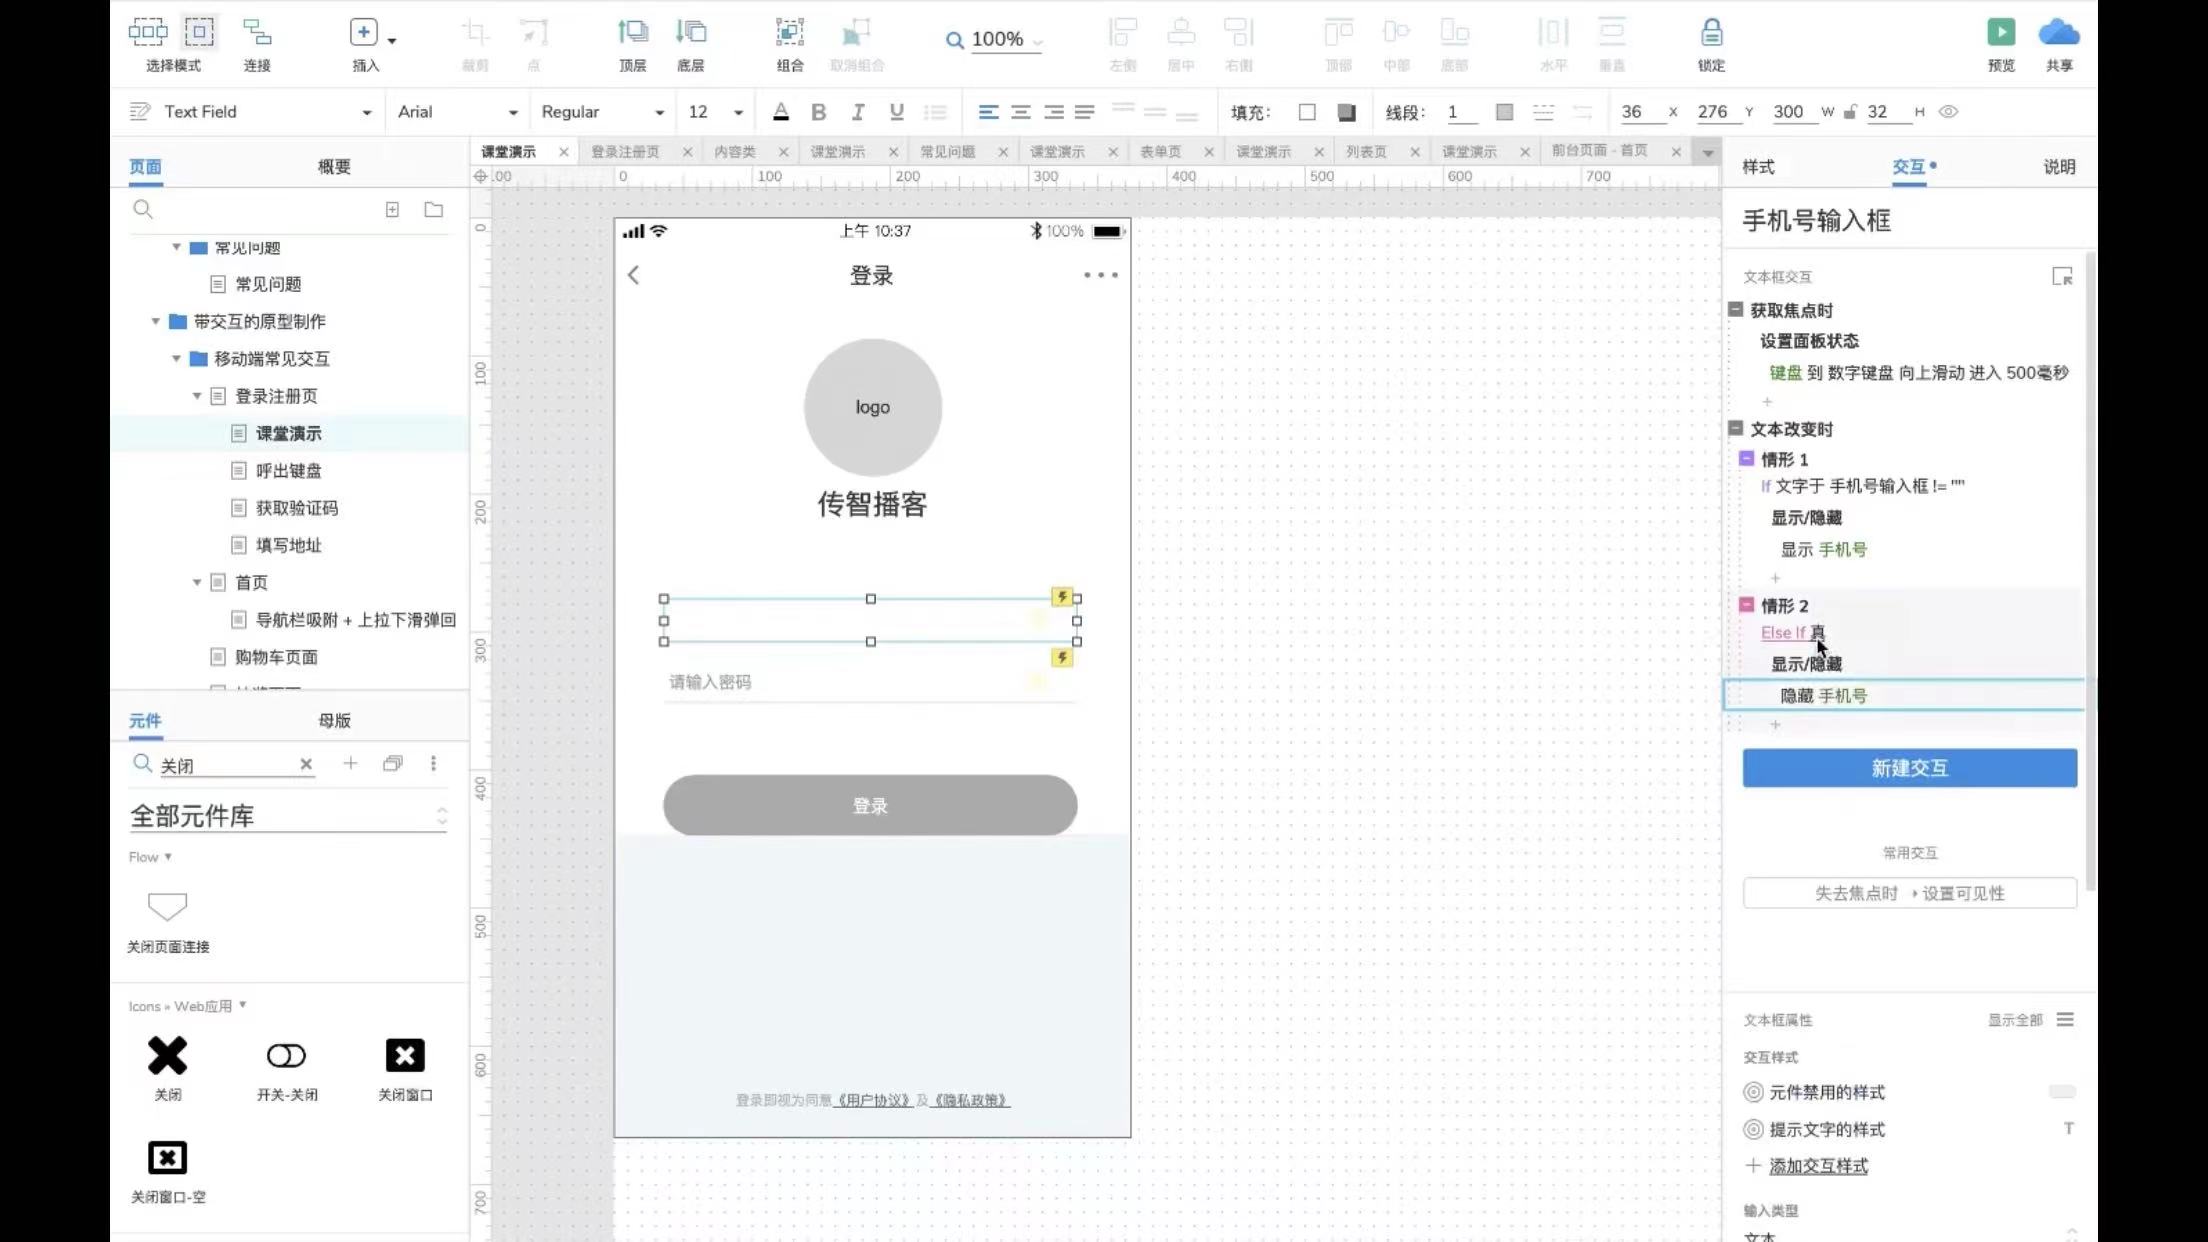Image resolution: width=2208 pixels, height=1242 pixels.
Task: Click the Connect tool icon
Action: [x=257, y=33]
